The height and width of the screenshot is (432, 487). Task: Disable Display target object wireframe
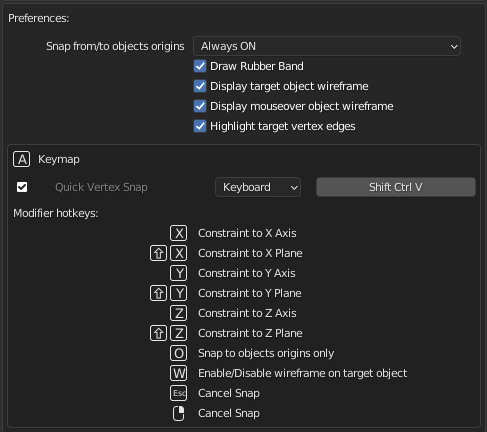coord(200,86)
